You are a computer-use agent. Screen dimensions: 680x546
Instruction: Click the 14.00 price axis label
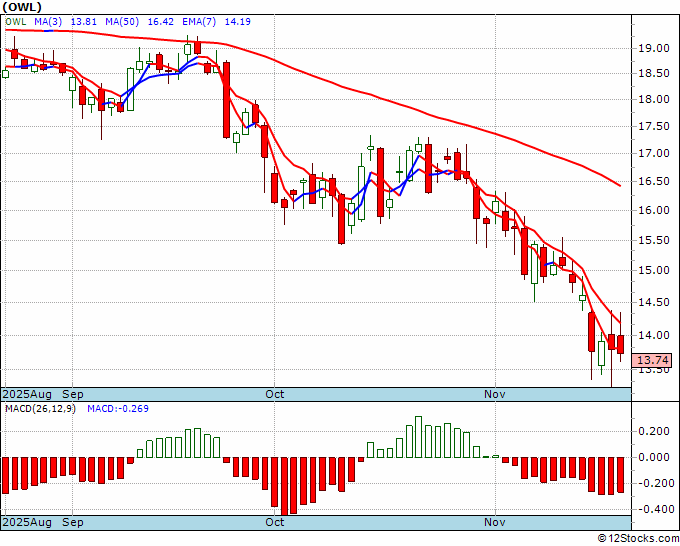(x=654, y=335)
